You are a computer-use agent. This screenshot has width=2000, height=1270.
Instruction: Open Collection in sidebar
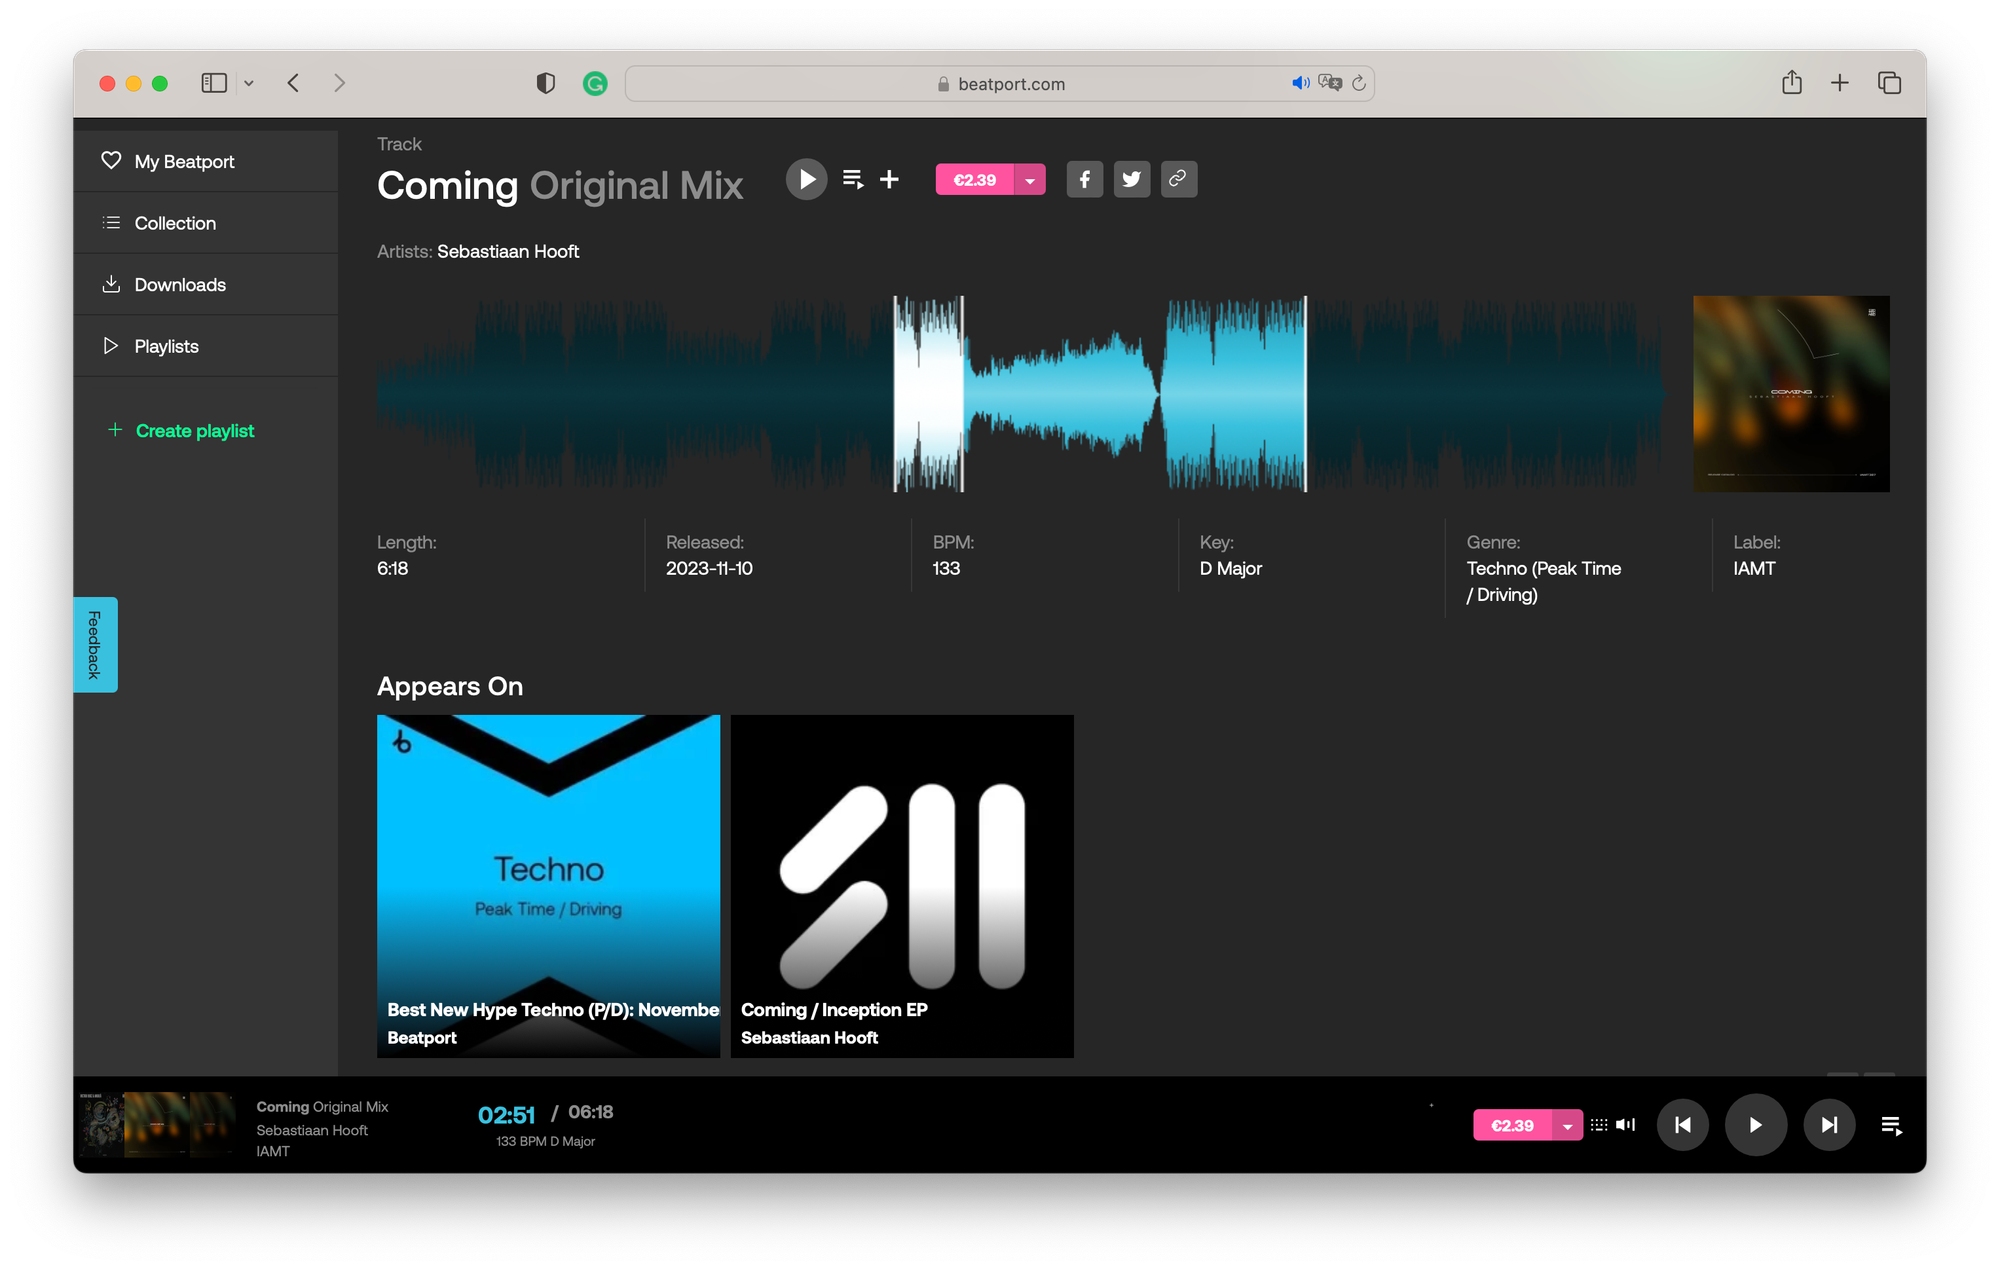[x=206, y=223]
